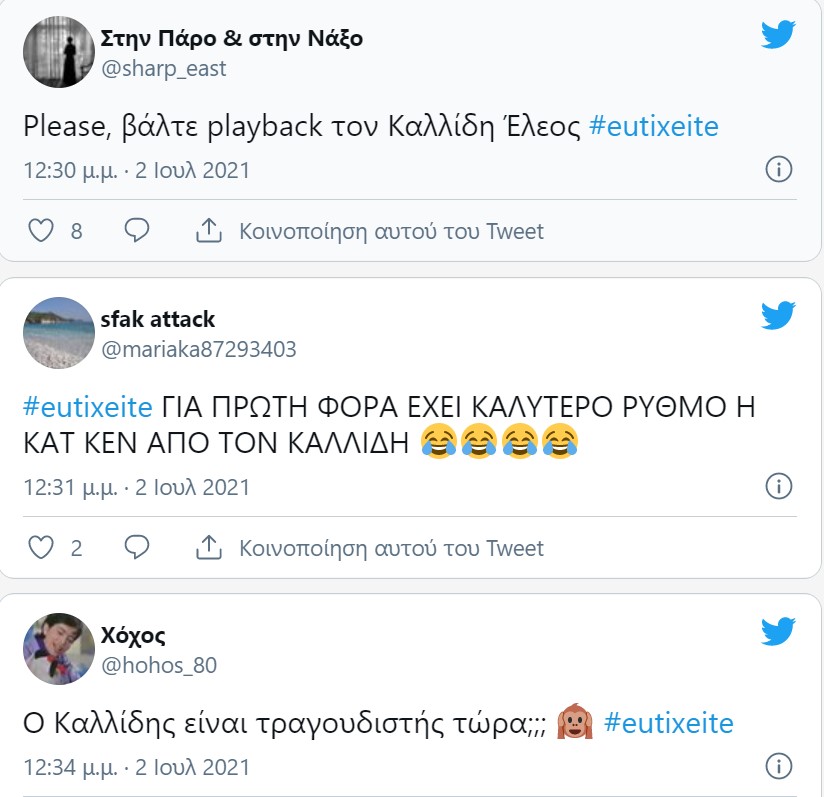Reply to the sharp_east tweet
The image size is (824, 797).
pos(137,231)
